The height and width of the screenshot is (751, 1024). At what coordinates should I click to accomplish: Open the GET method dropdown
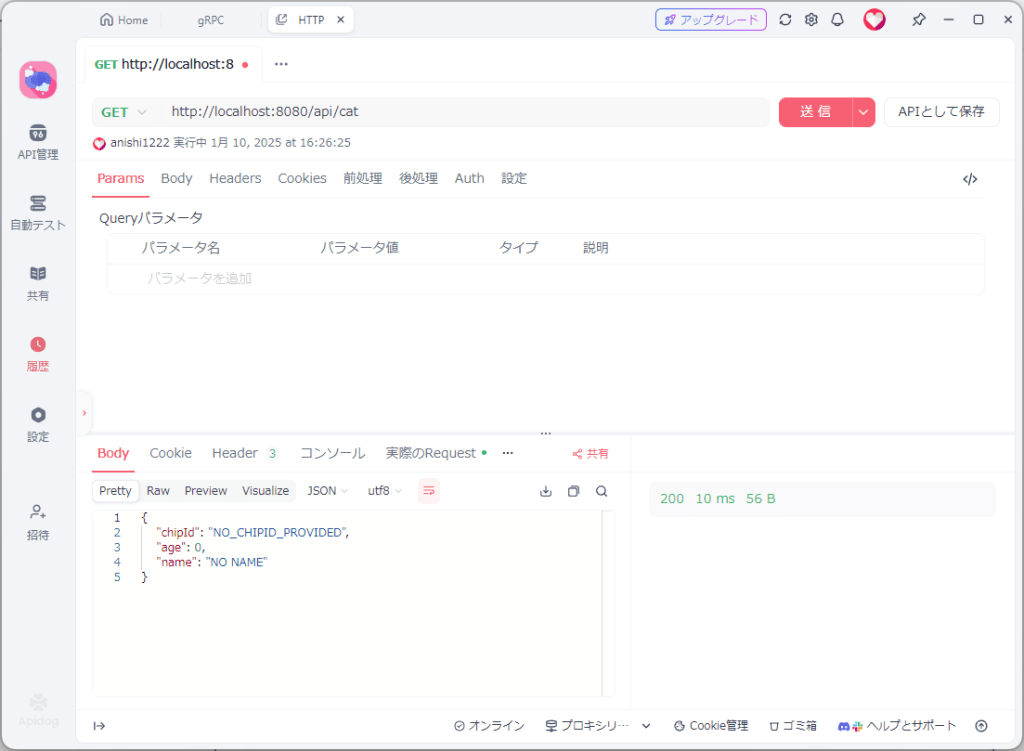point(124,112)
